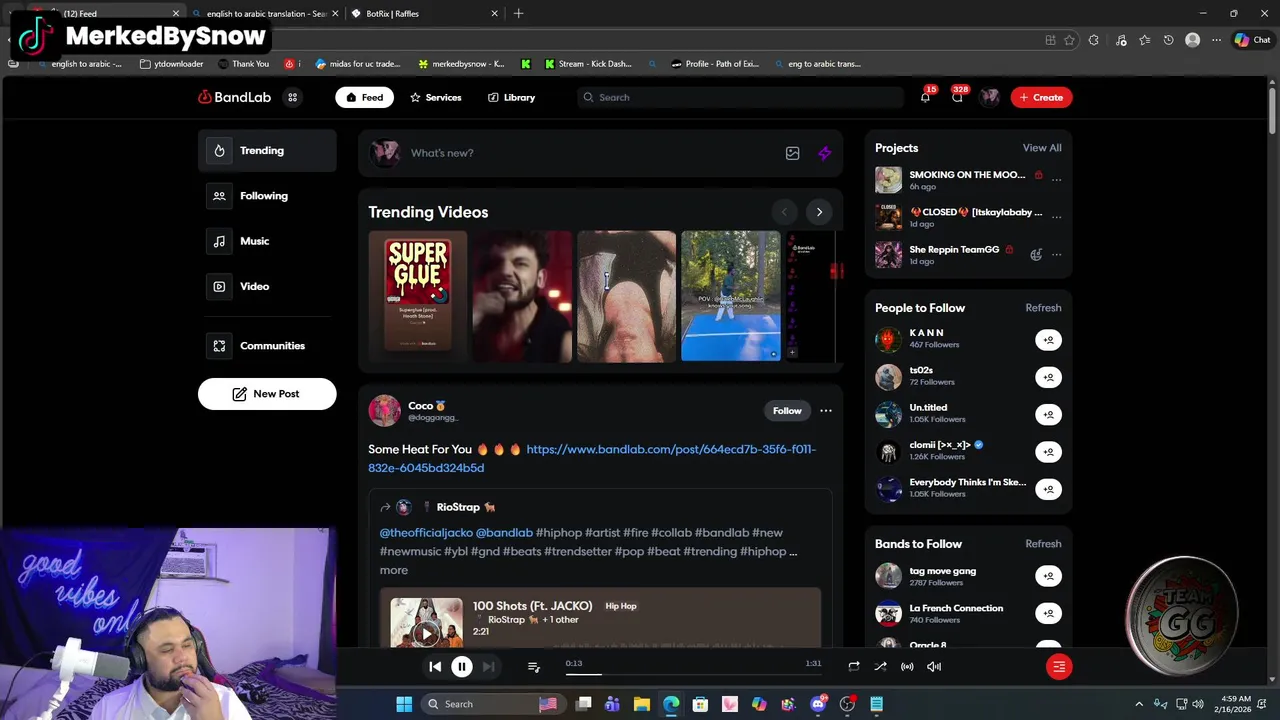This screenshot has width=1280, height=720.
Task: Toggle repeat in the player
Action: (853, 667)
